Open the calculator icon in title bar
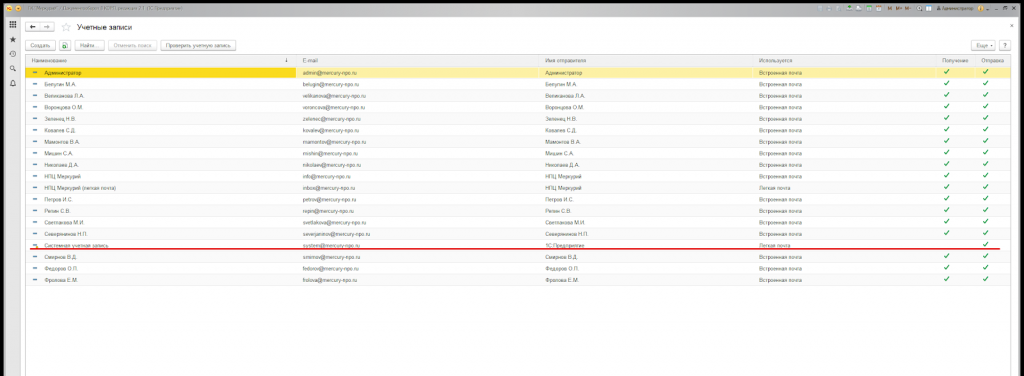 [869, 8]
